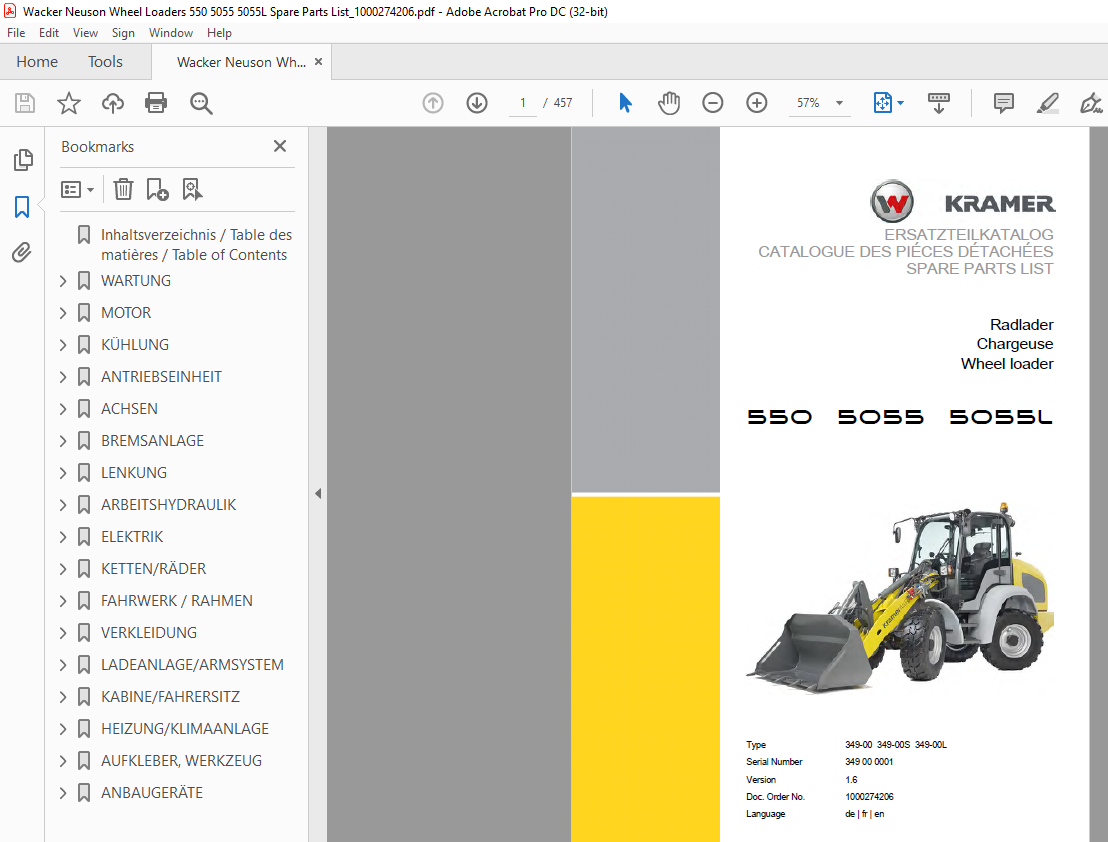Switch to the Tools tab

(x=105, y=61)
